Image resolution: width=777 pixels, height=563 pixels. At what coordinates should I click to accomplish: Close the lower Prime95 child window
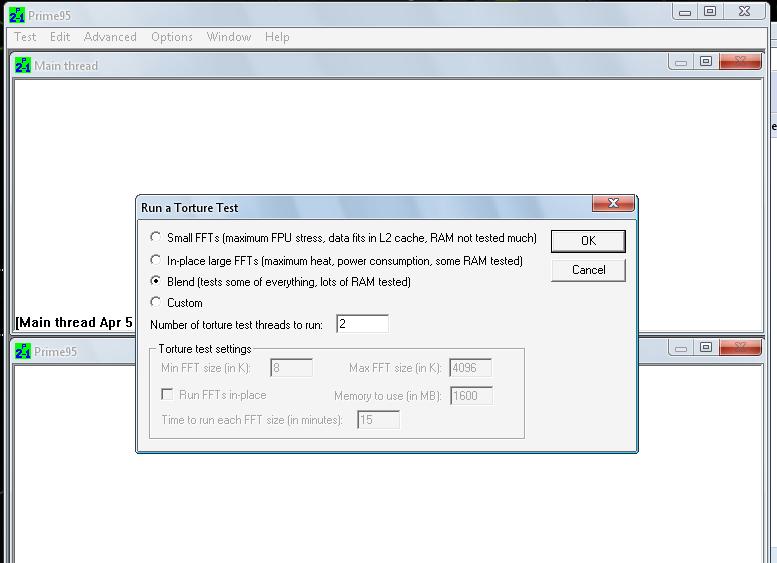tap(740, 347)
